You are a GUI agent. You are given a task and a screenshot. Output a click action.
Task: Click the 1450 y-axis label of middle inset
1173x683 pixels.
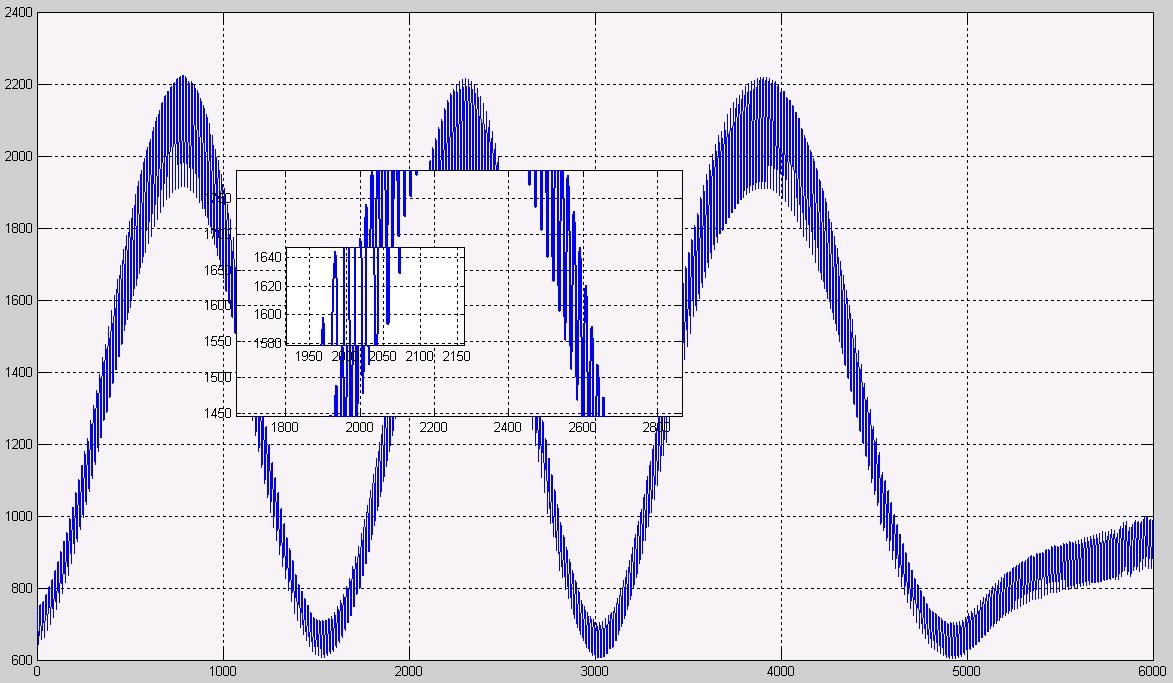218,413
